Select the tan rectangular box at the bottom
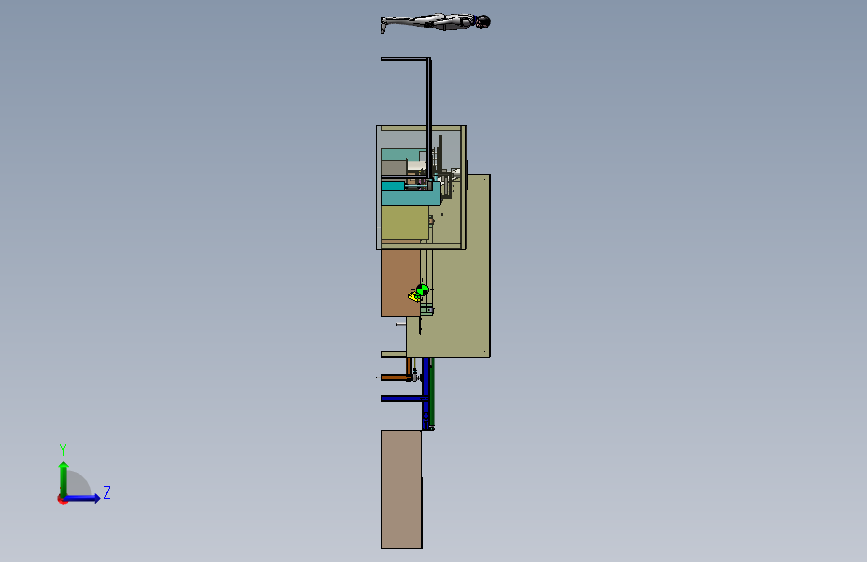The height and width of the screenshot is (562, 867). 401,490
